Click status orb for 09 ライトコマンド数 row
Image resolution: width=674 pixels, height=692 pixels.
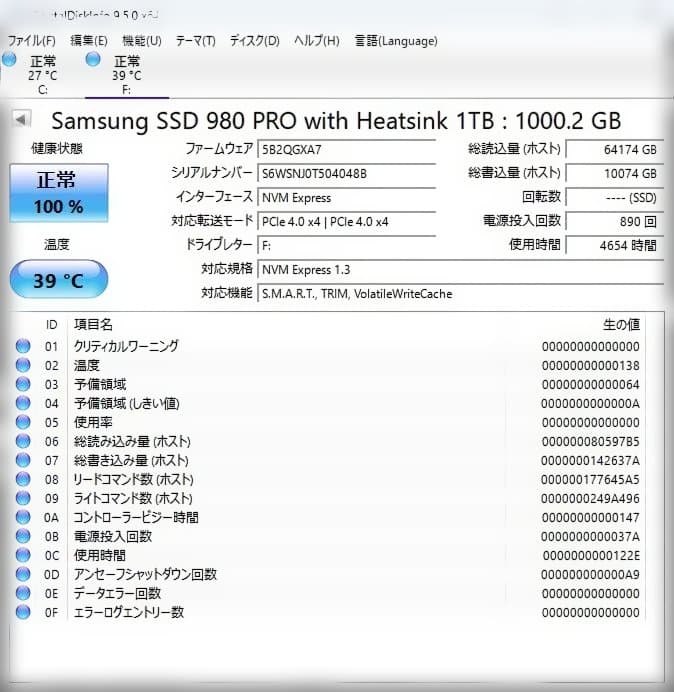[x=23, y=498]
